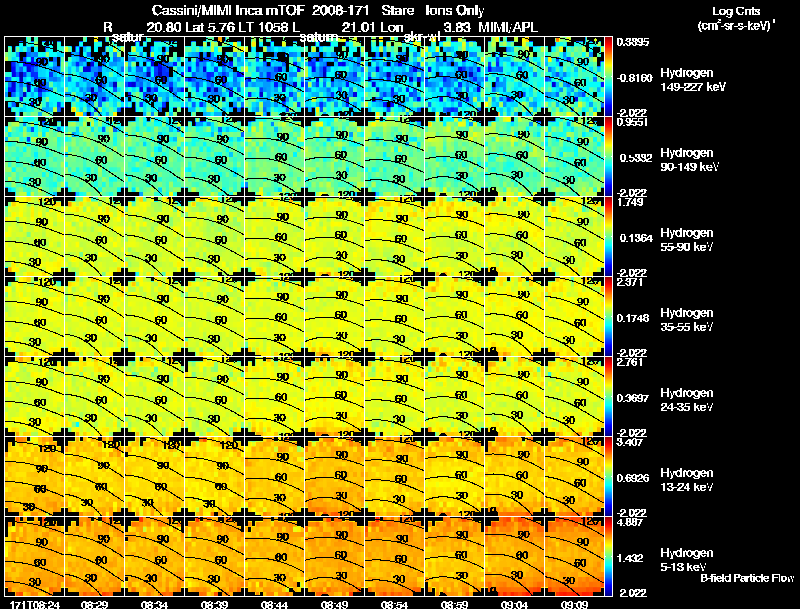The height and width of the screenshot is (609, 800).
Task: Click the 'Stare' word in title
Action: click(x=397, y=11)
